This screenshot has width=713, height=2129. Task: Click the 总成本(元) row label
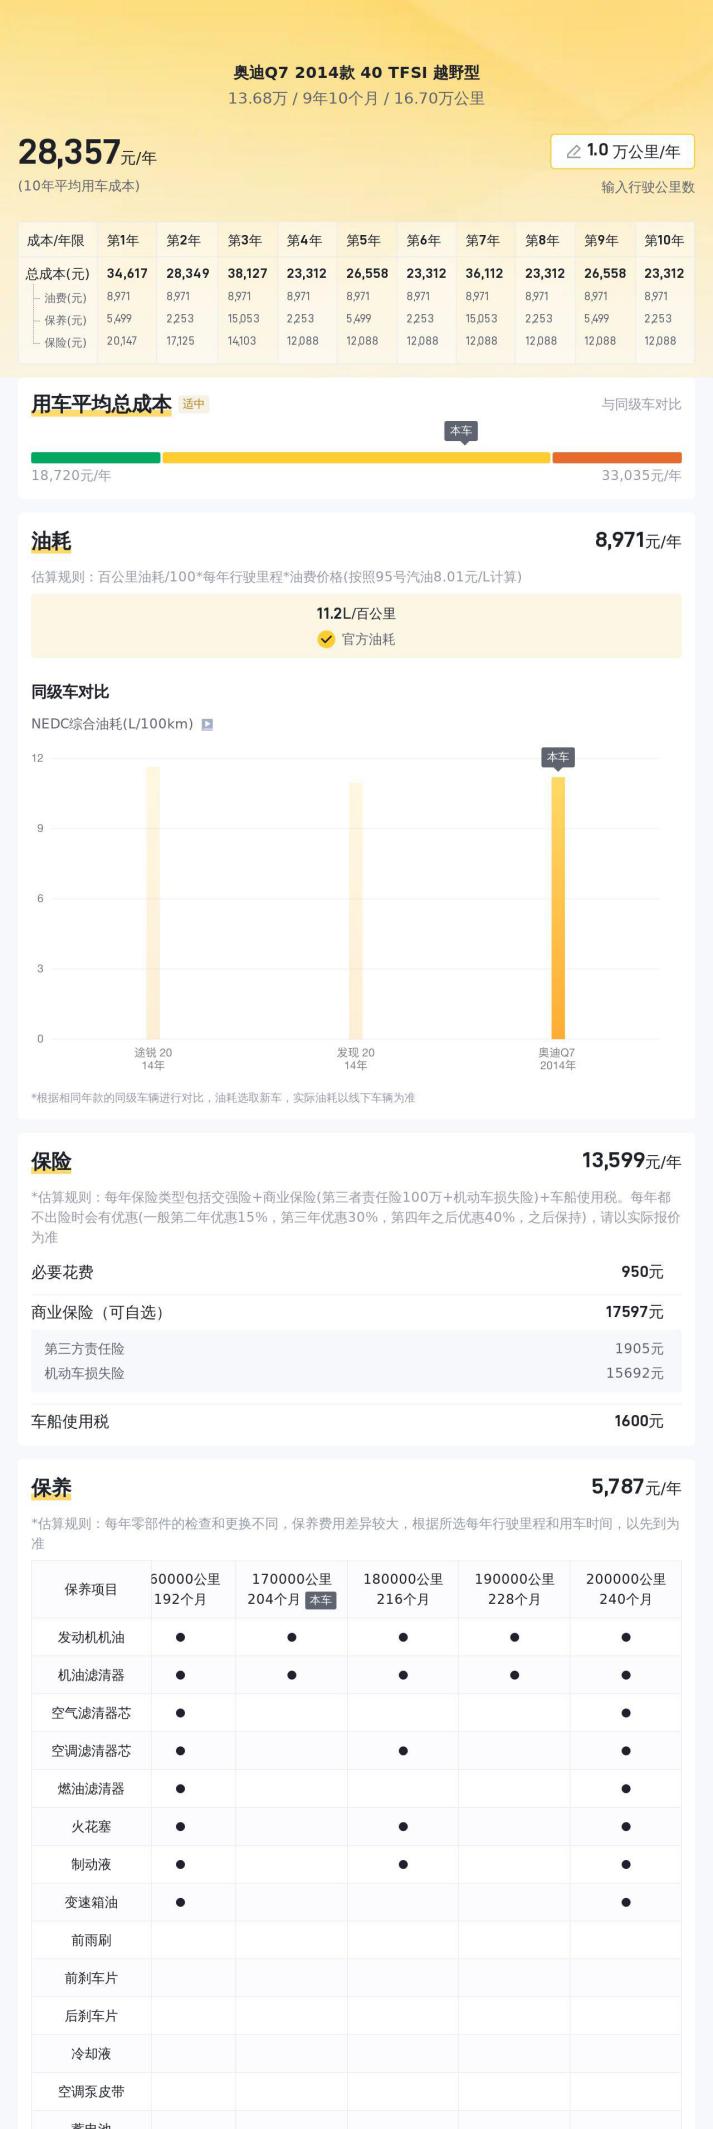tap(58, 274)
